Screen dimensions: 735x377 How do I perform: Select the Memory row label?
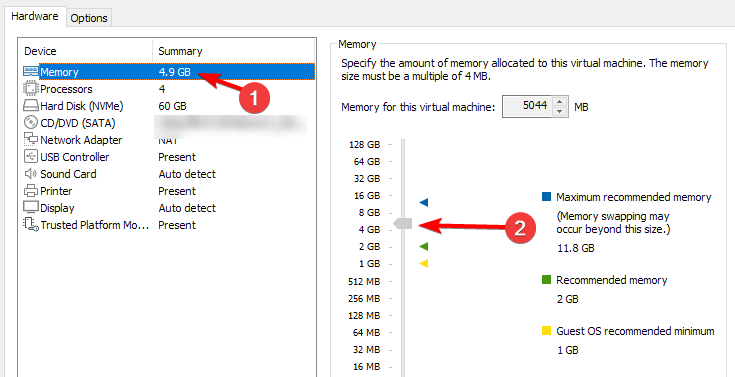pos(59,72)
